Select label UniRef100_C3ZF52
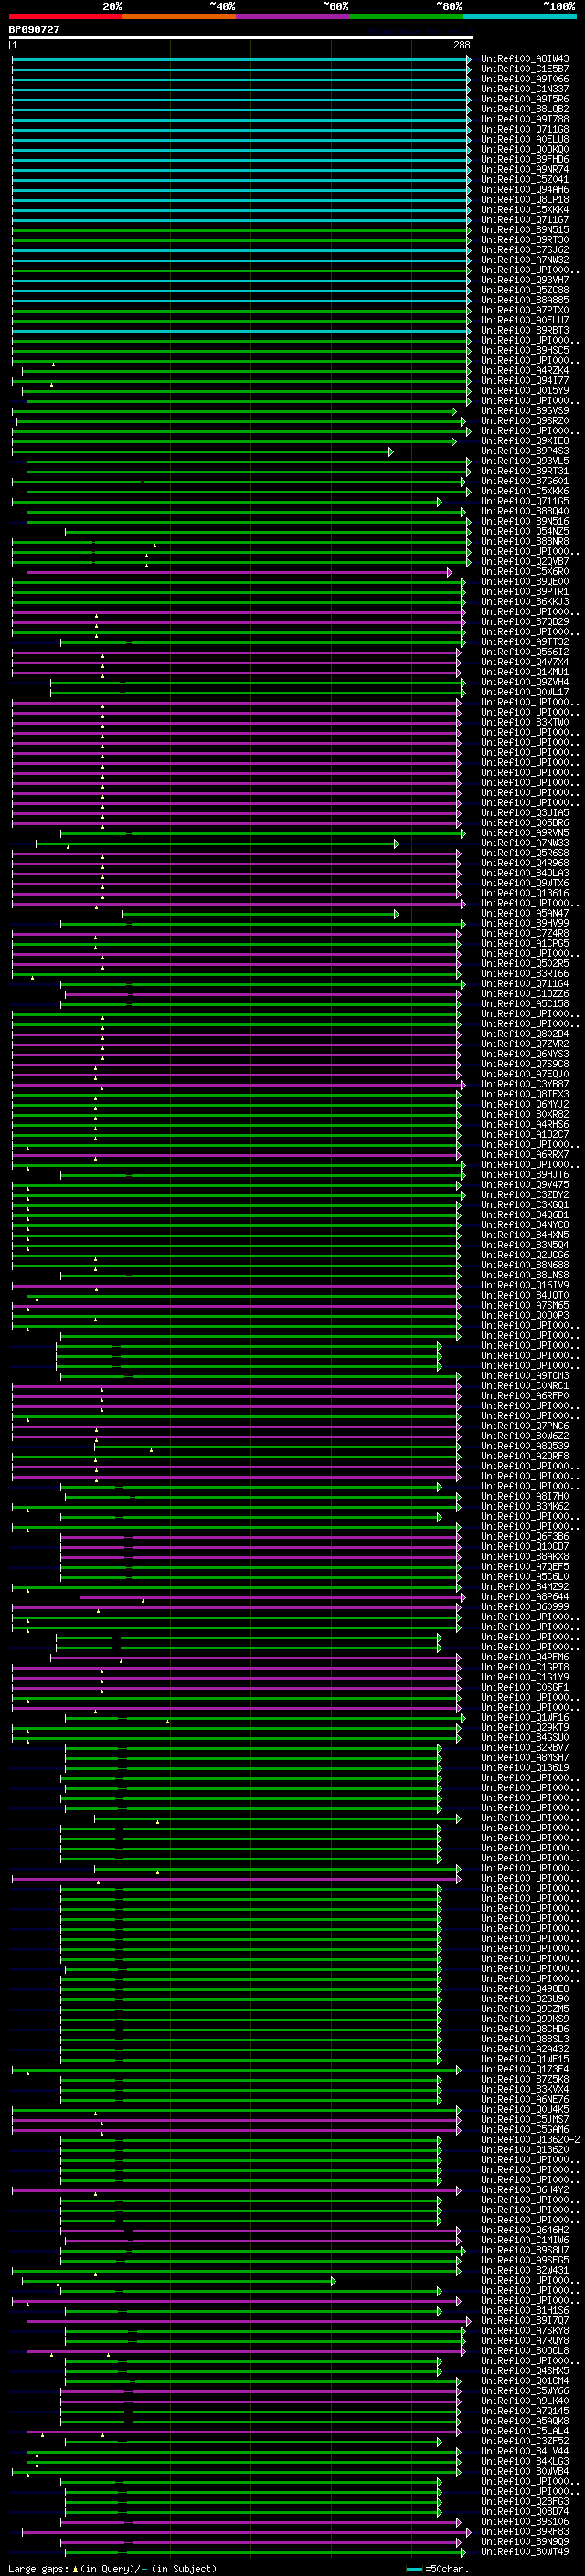The width and height of the screenshot is (585, 2576). click(524, 2440)
